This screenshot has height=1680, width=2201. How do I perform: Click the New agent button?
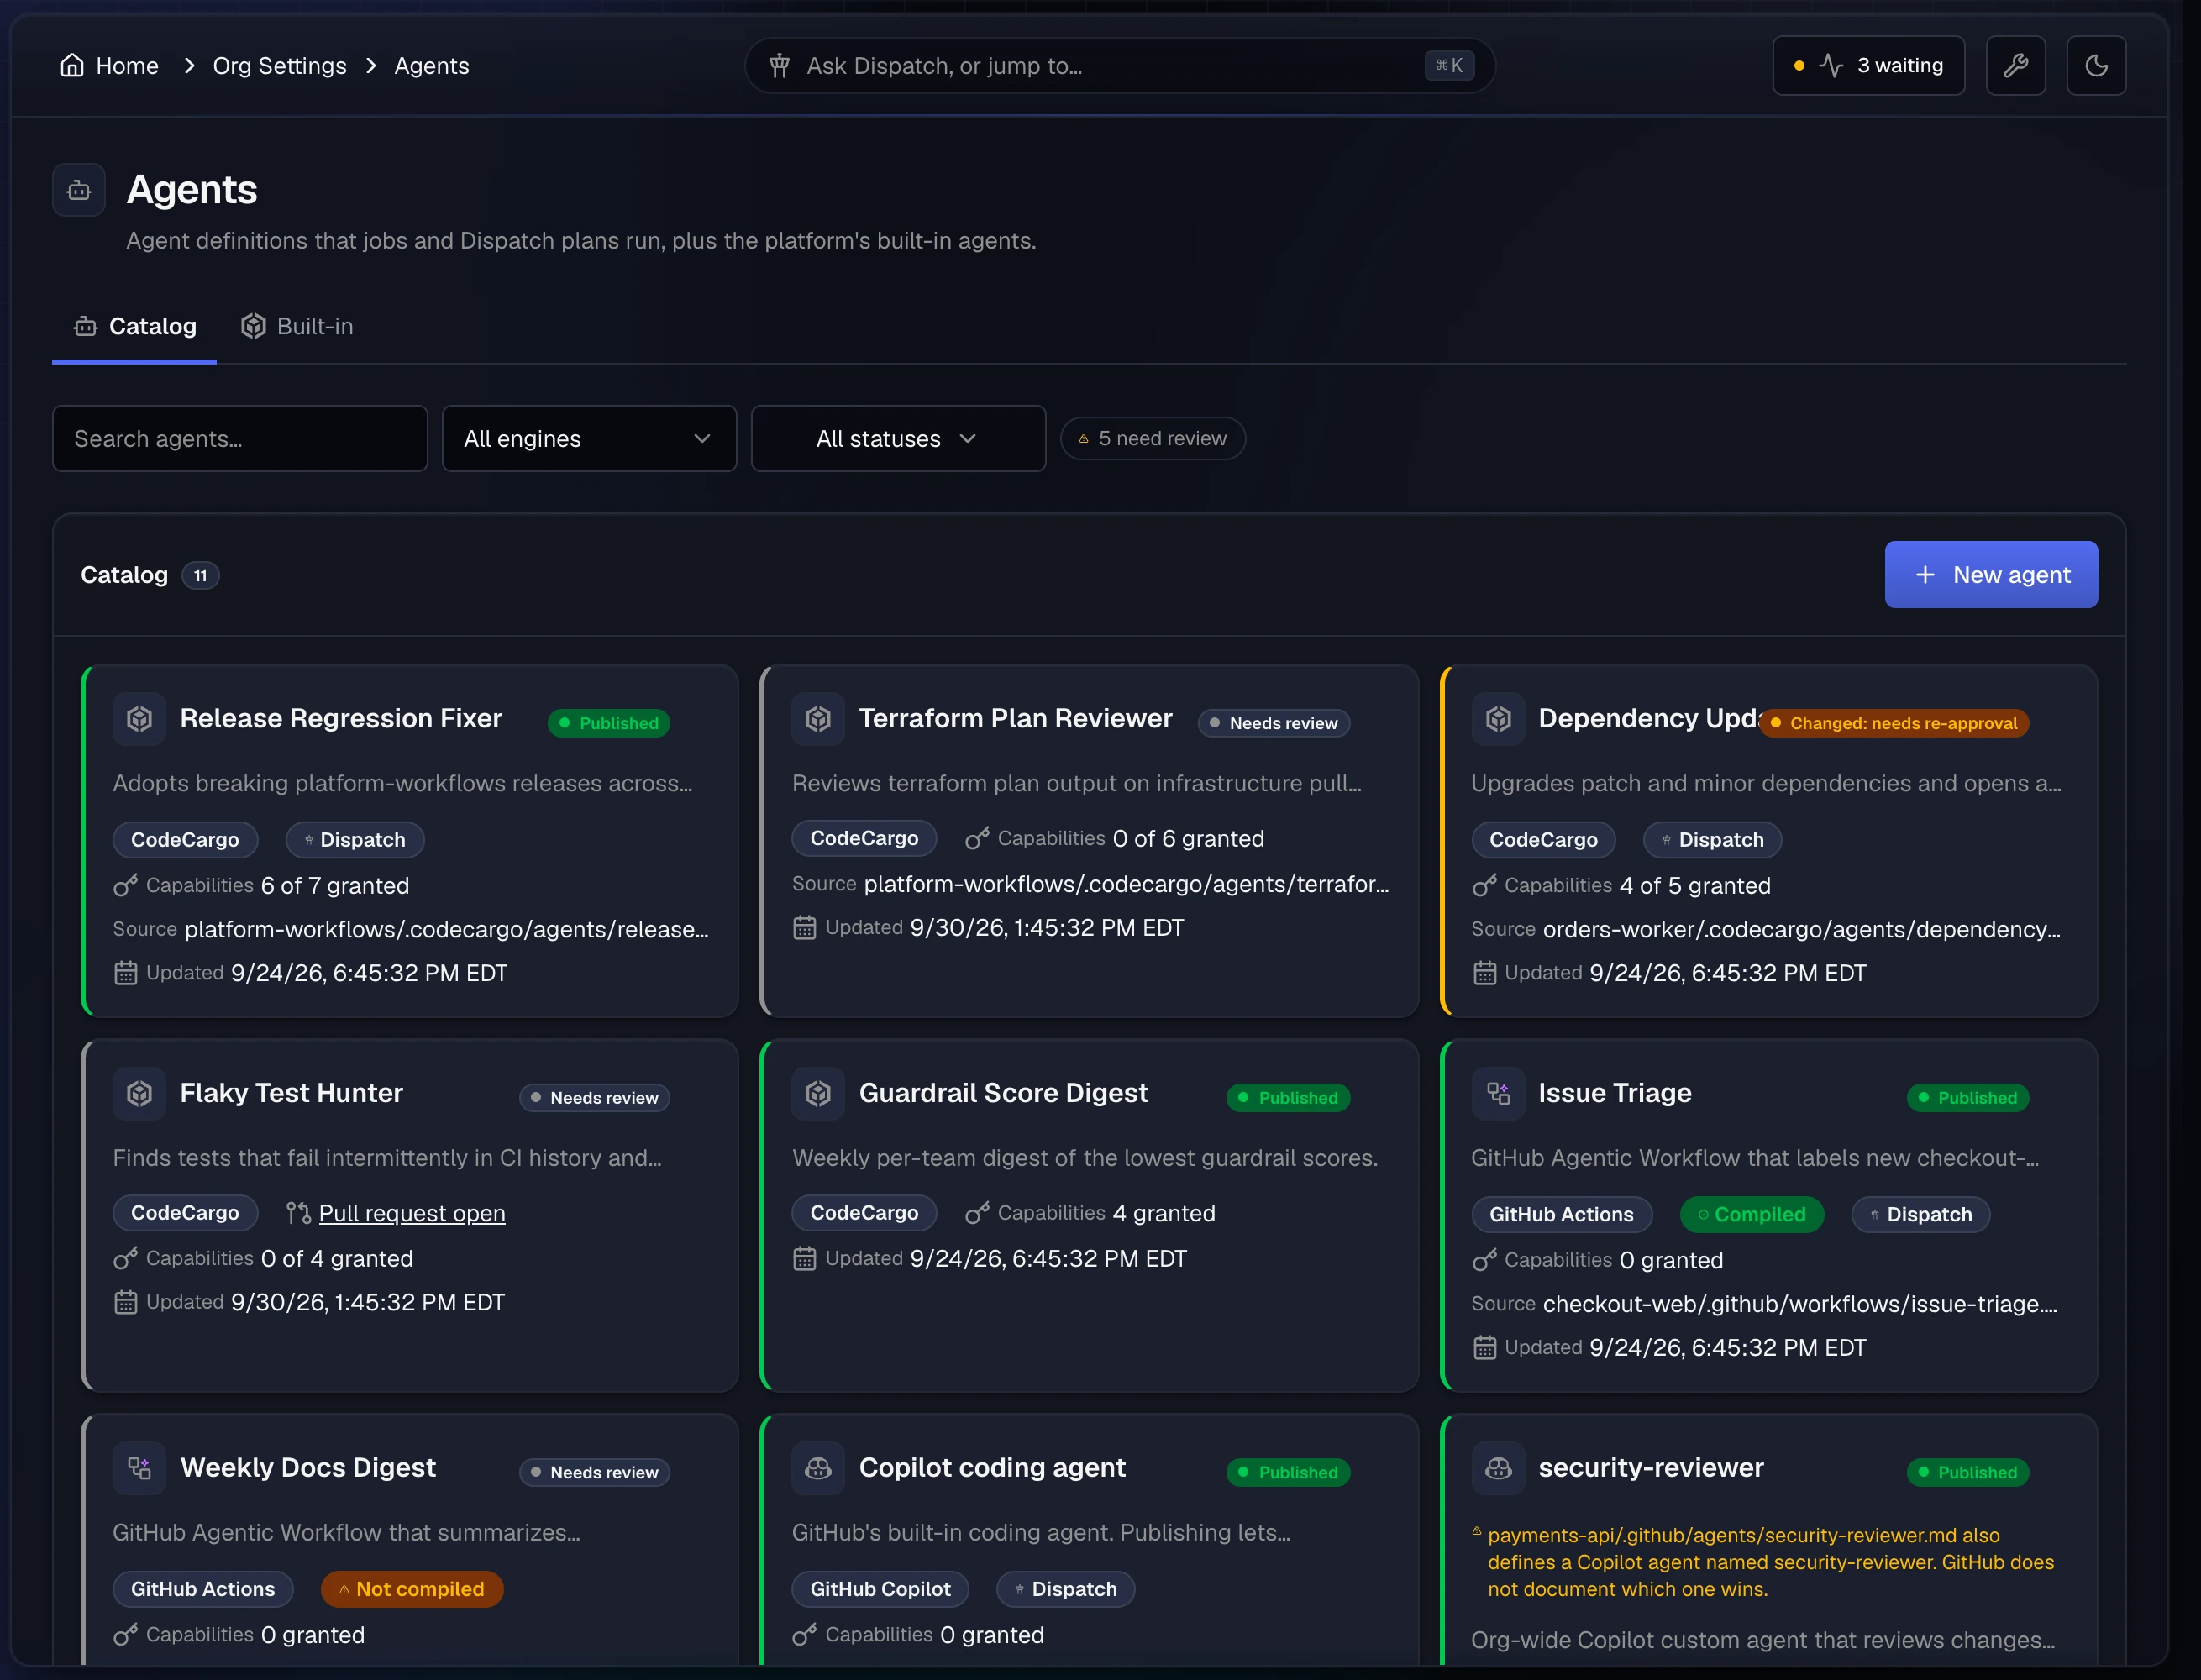pos(1991,575)
